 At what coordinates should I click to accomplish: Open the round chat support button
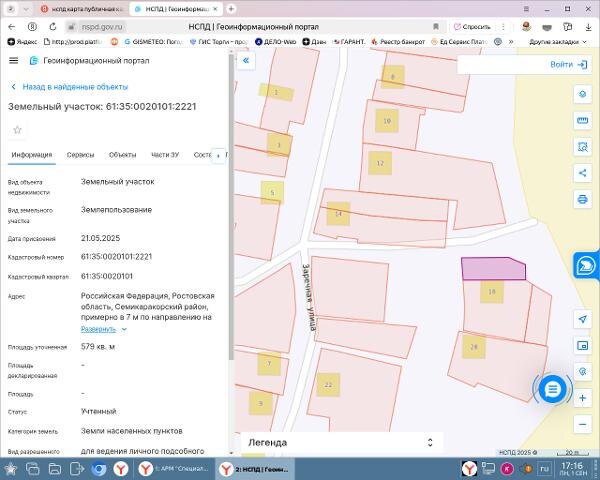coord(552,389)
